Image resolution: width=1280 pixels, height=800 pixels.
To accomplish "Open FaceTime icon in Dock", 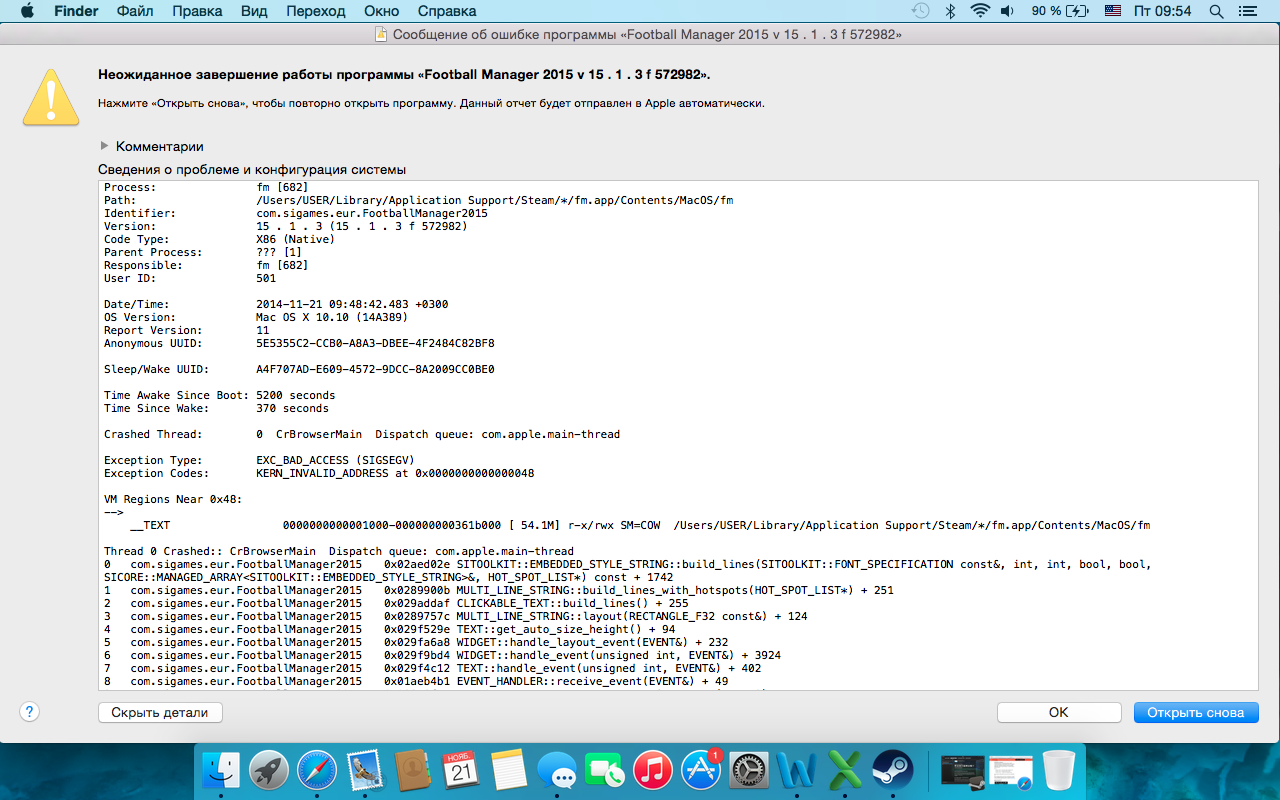I will pos(605,771).
